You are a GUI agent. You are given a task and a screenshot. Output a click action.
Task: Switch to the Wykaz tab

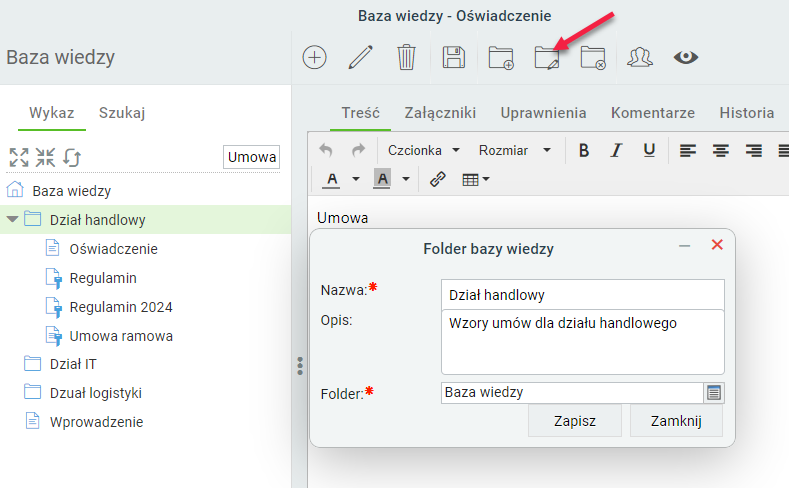point(52,113)
